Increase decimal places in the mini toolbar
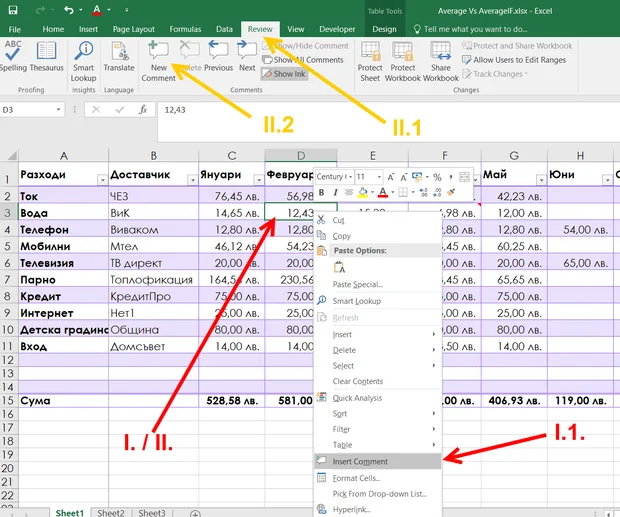The image size is (620, 517). point(423,193)
